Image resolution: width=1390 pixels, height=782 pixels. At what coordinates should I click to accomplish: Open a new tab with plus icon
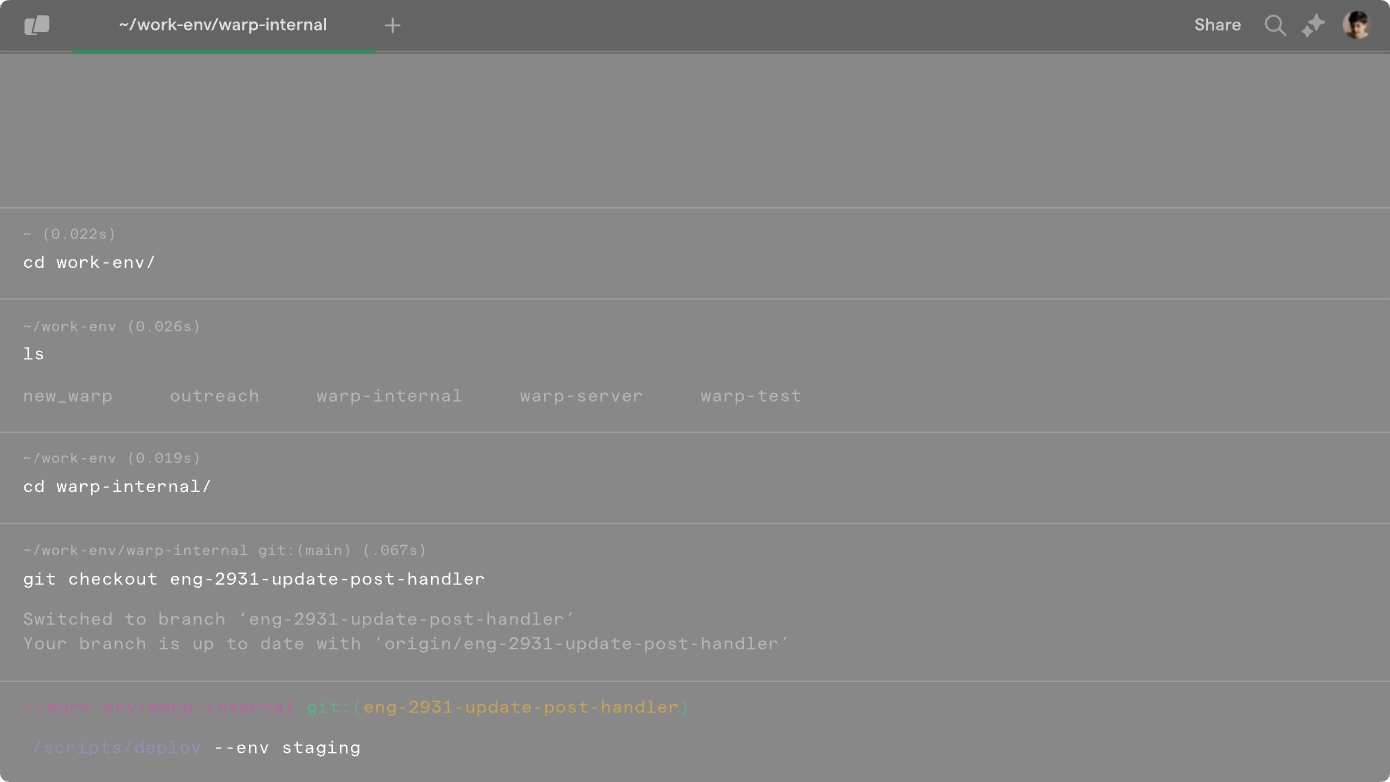(x=393, y=25)
